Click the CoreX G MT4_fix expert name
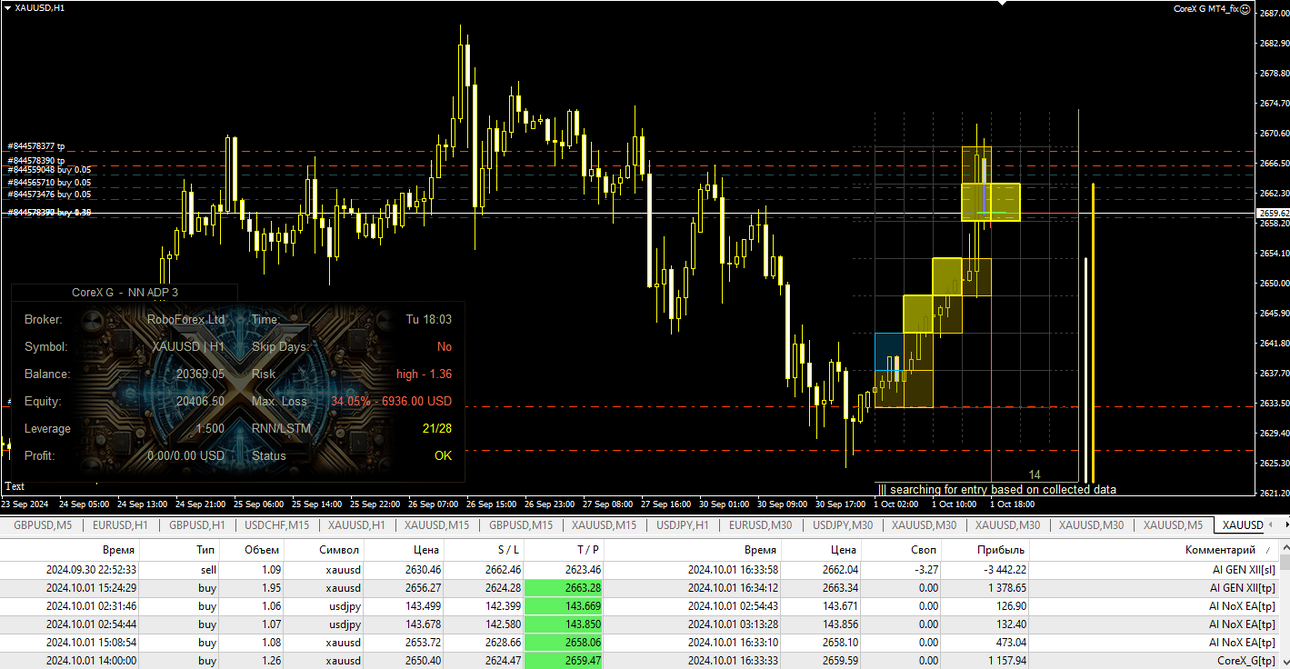The image size is (1290, 669). point(1205,8)
